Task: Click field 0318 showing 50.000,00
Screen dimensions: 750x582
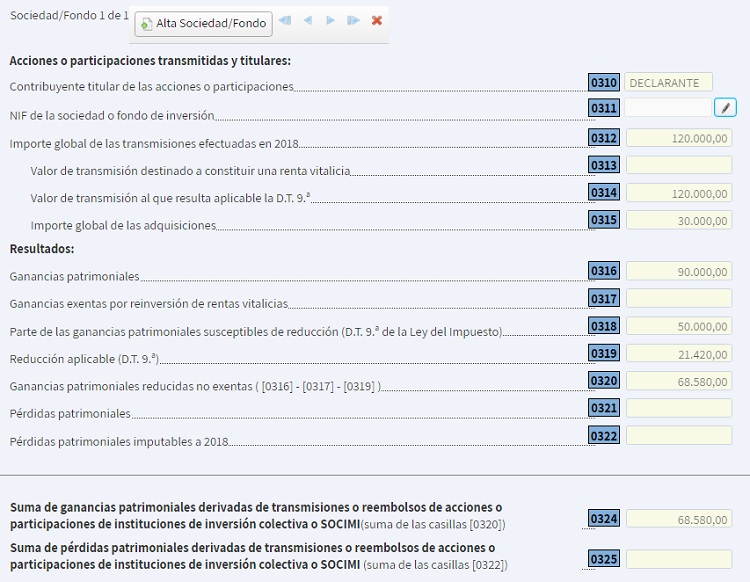Action: (x=679, y=326)
